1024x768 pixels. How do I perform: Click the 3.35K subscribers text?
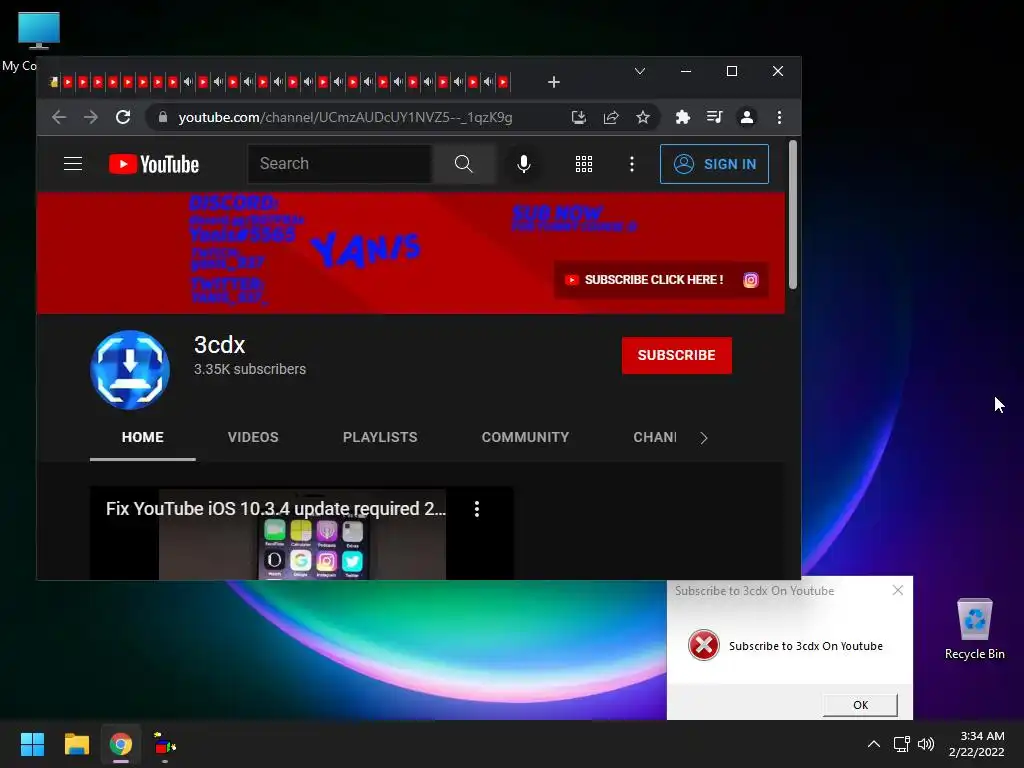250,369
